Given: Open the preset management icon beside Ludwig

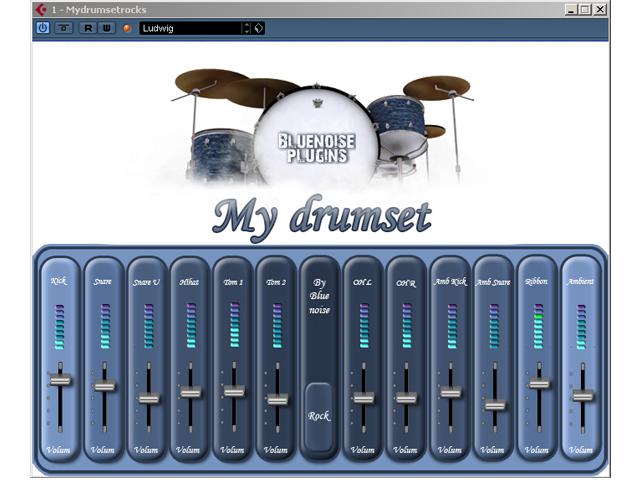Looking at the screenshot, I should 259,28.
